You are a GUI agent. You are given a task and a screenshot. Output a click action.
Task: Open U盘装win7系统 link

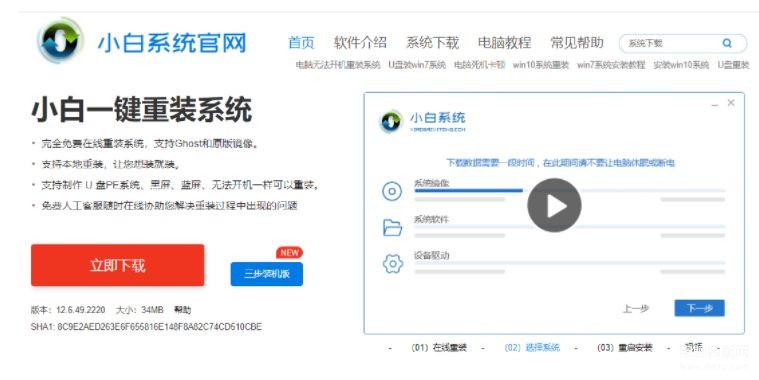coord(417,65)
